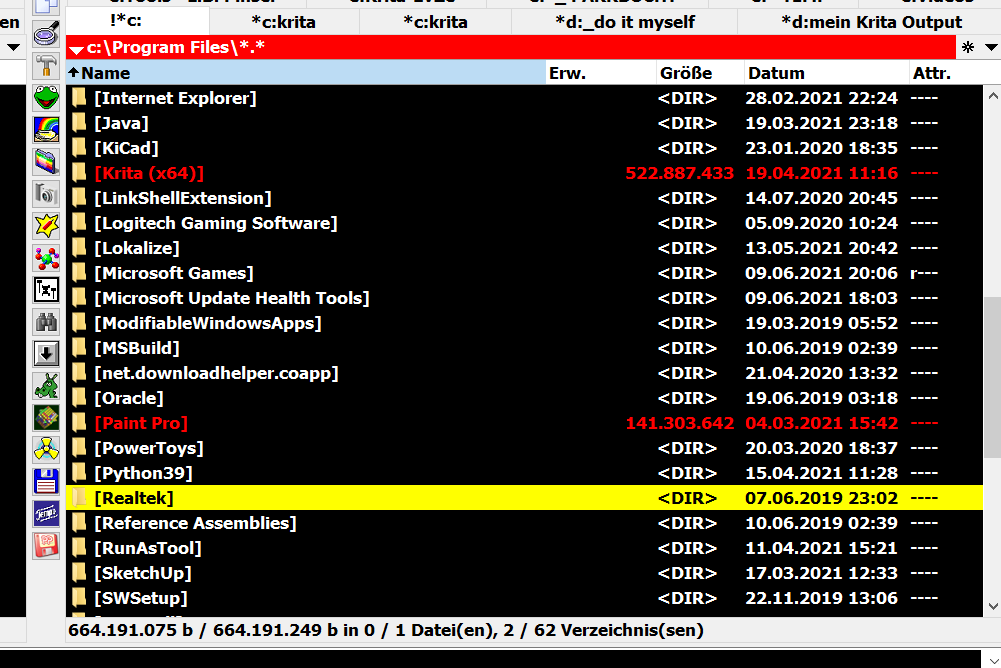This screenshot has width=1001, height=668.
Task: Click the pink floppy PP icon
Action: point(46,545)
